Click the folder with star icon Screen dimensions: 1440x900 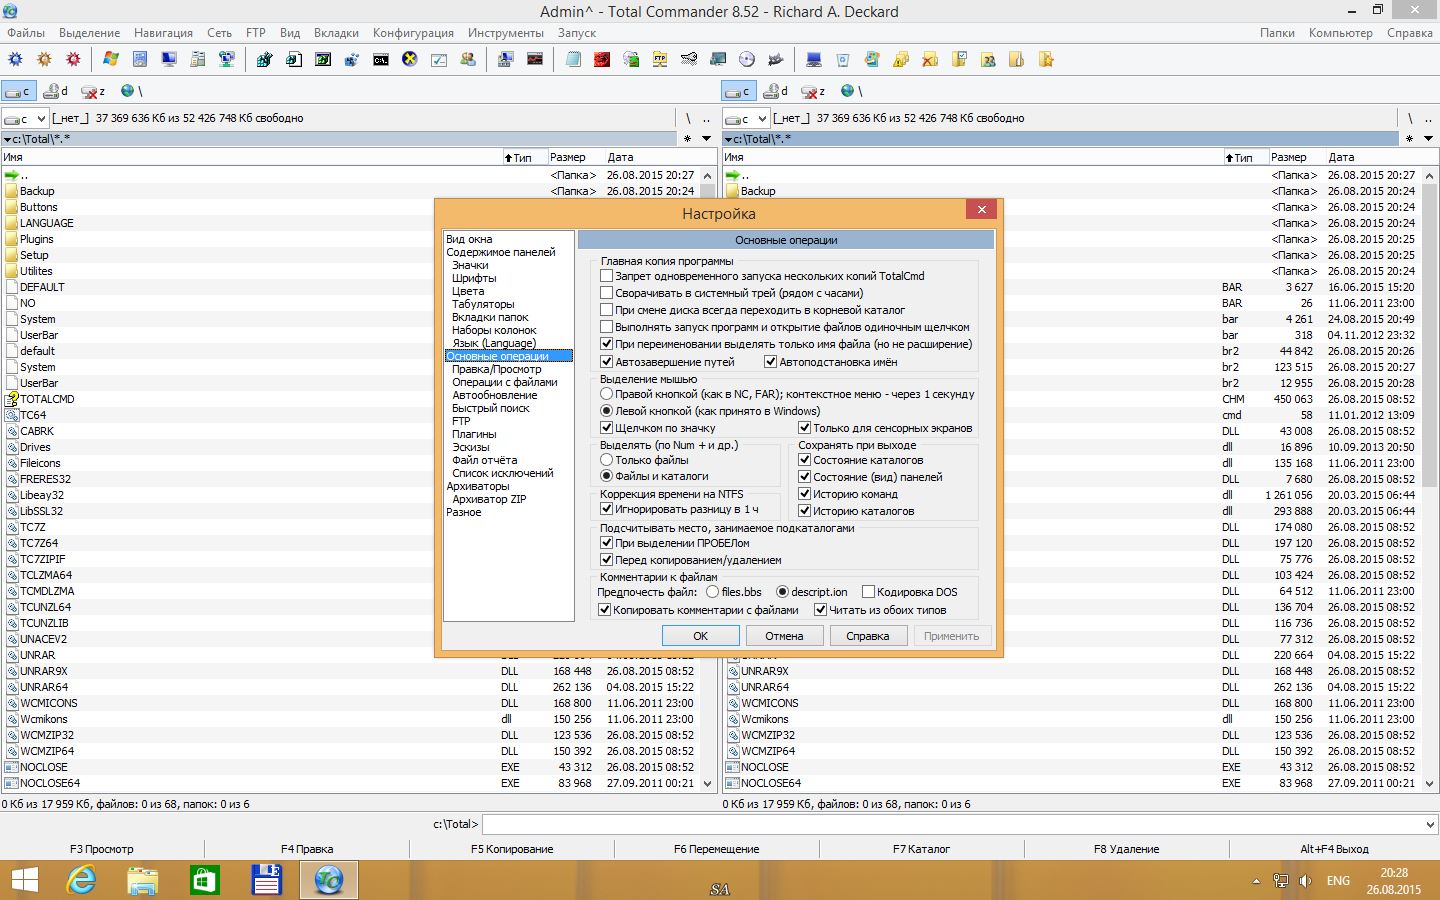click(x=1046, y=60)
